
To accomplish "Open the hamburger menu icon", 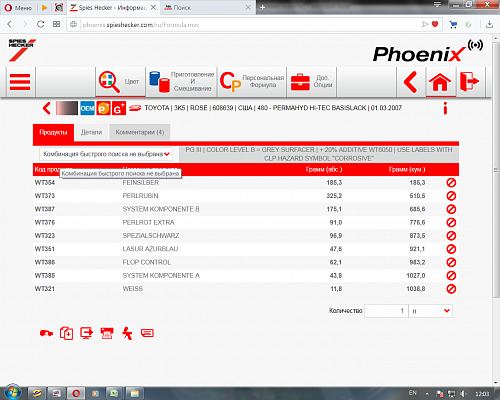I will point(20,82).
